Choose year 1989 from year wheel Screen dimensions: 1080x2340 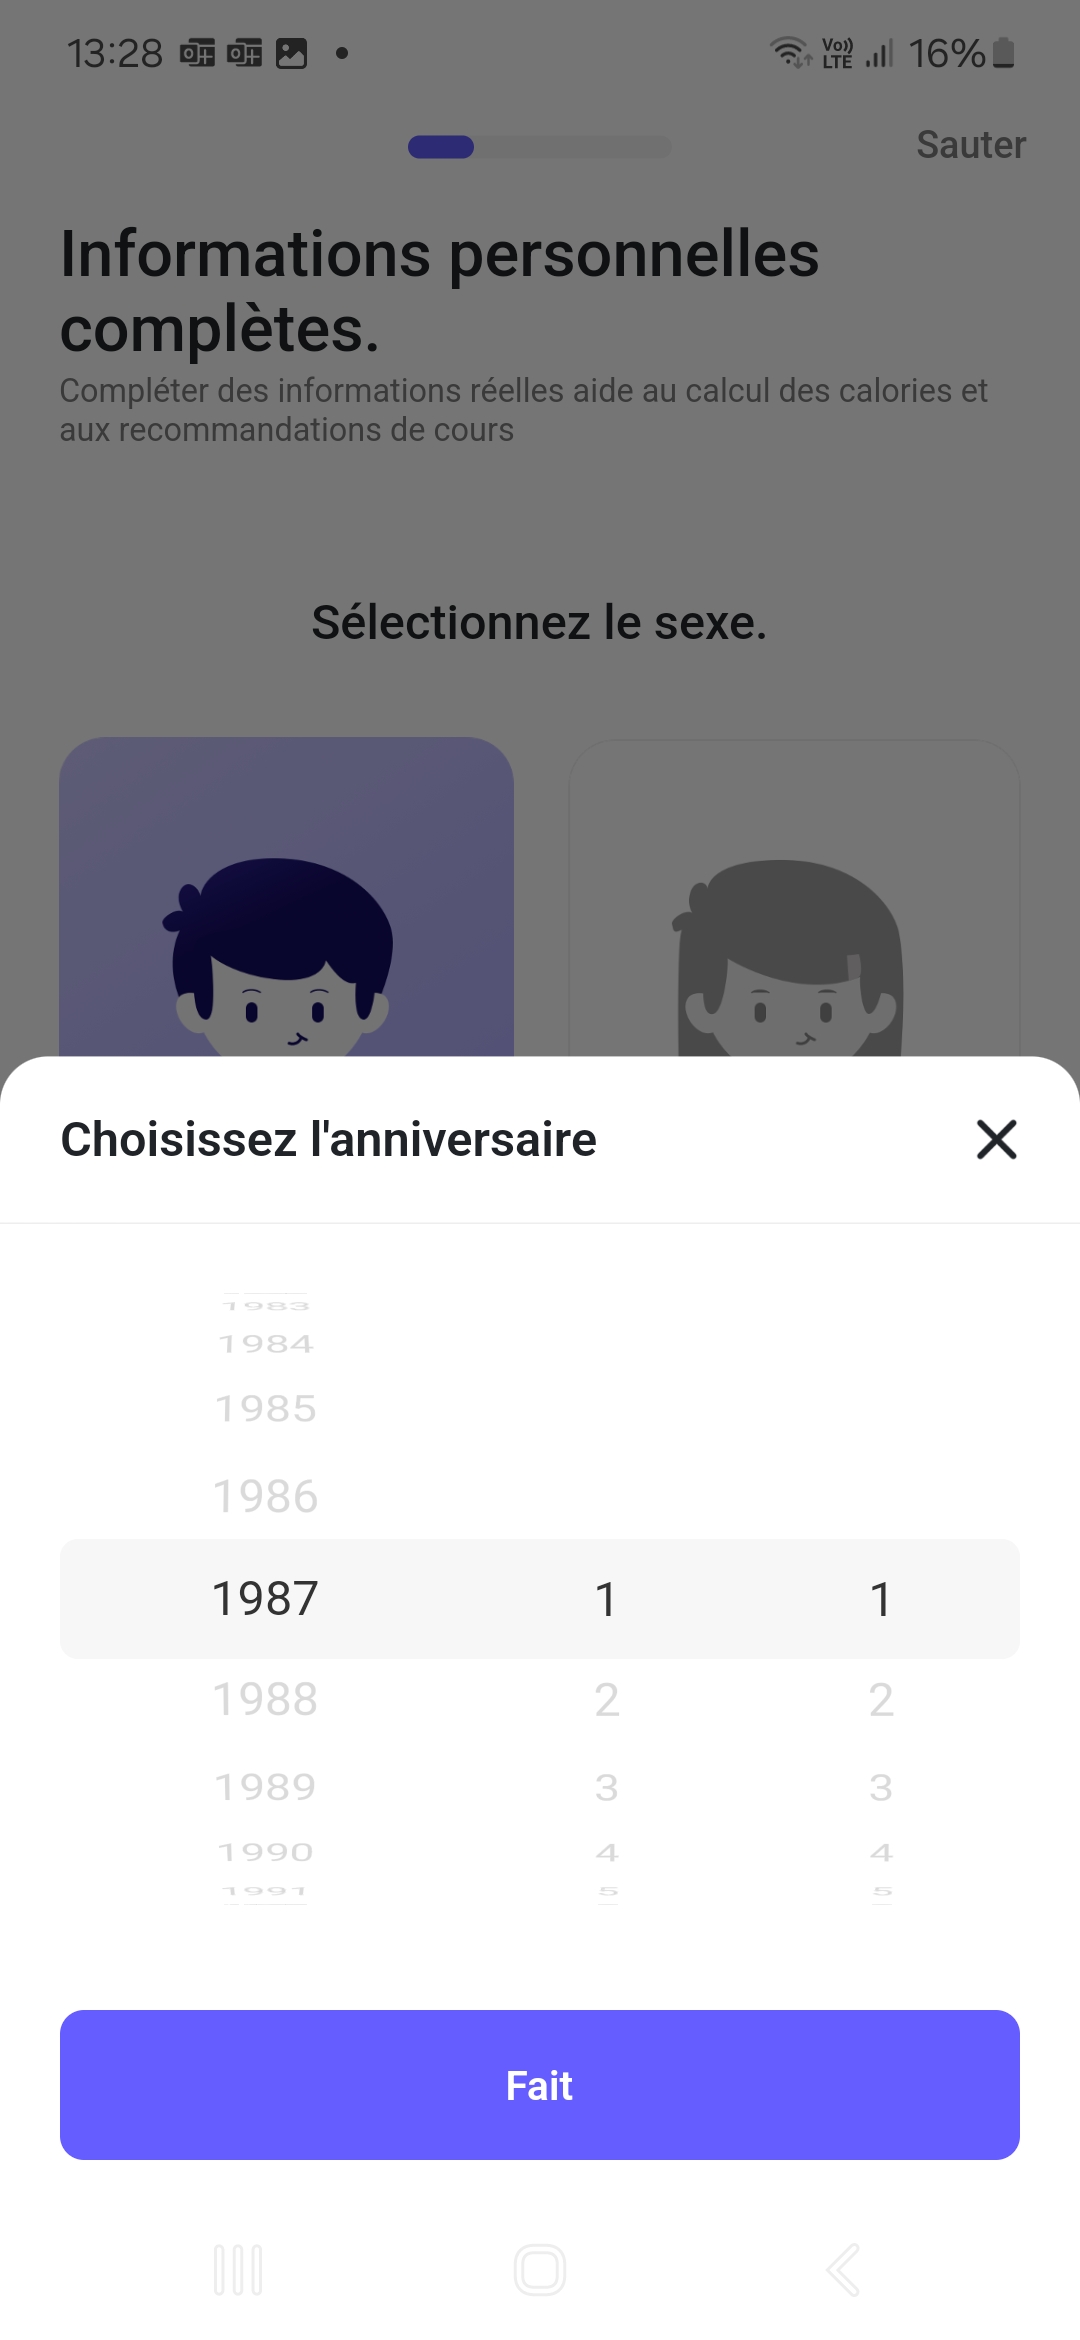coord(265,1787)
